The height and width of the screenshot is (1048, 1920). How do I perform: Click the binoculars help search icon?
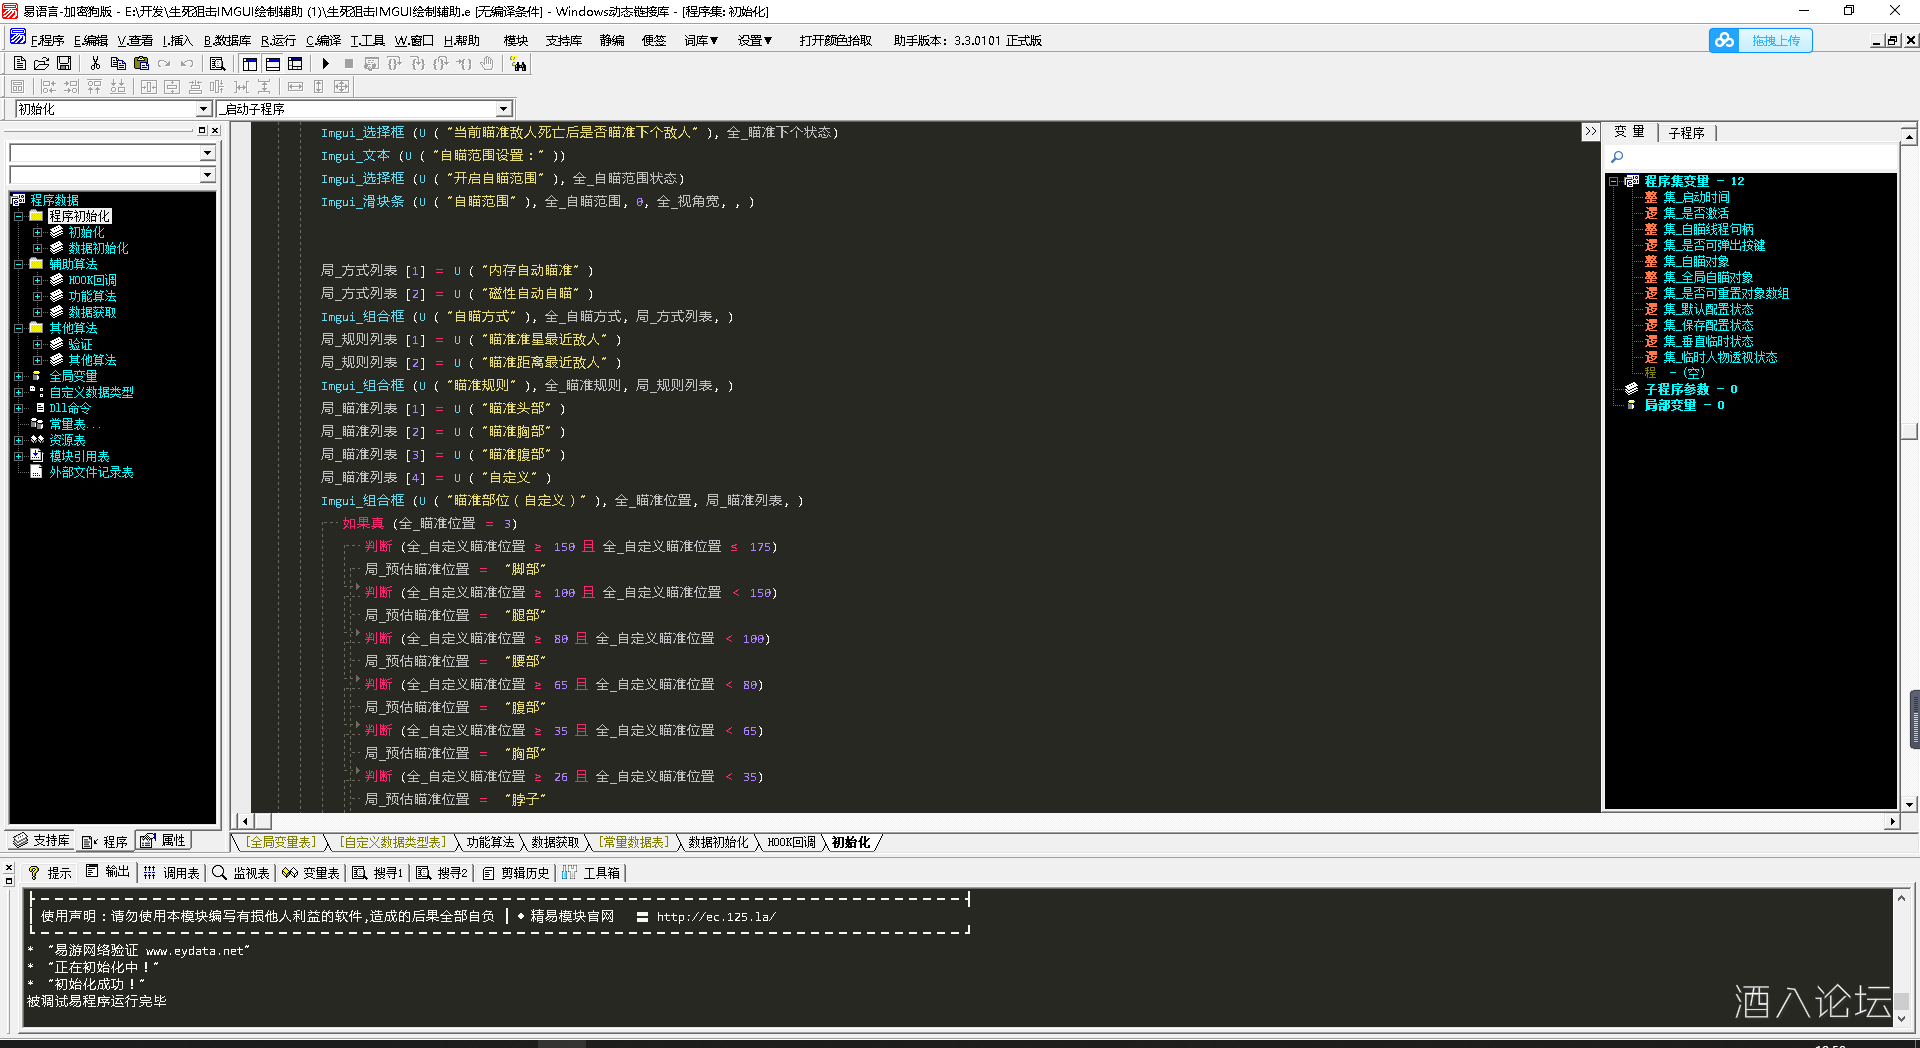(518, 64)
